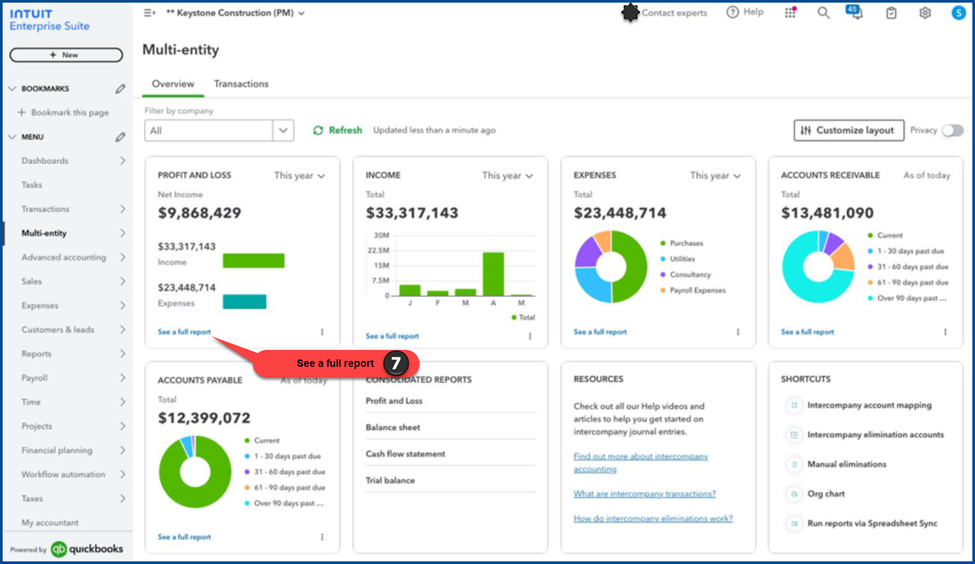Open the user profile avatar S
Image resolution: width=975 pixels, height=564 pixels.
958,12
